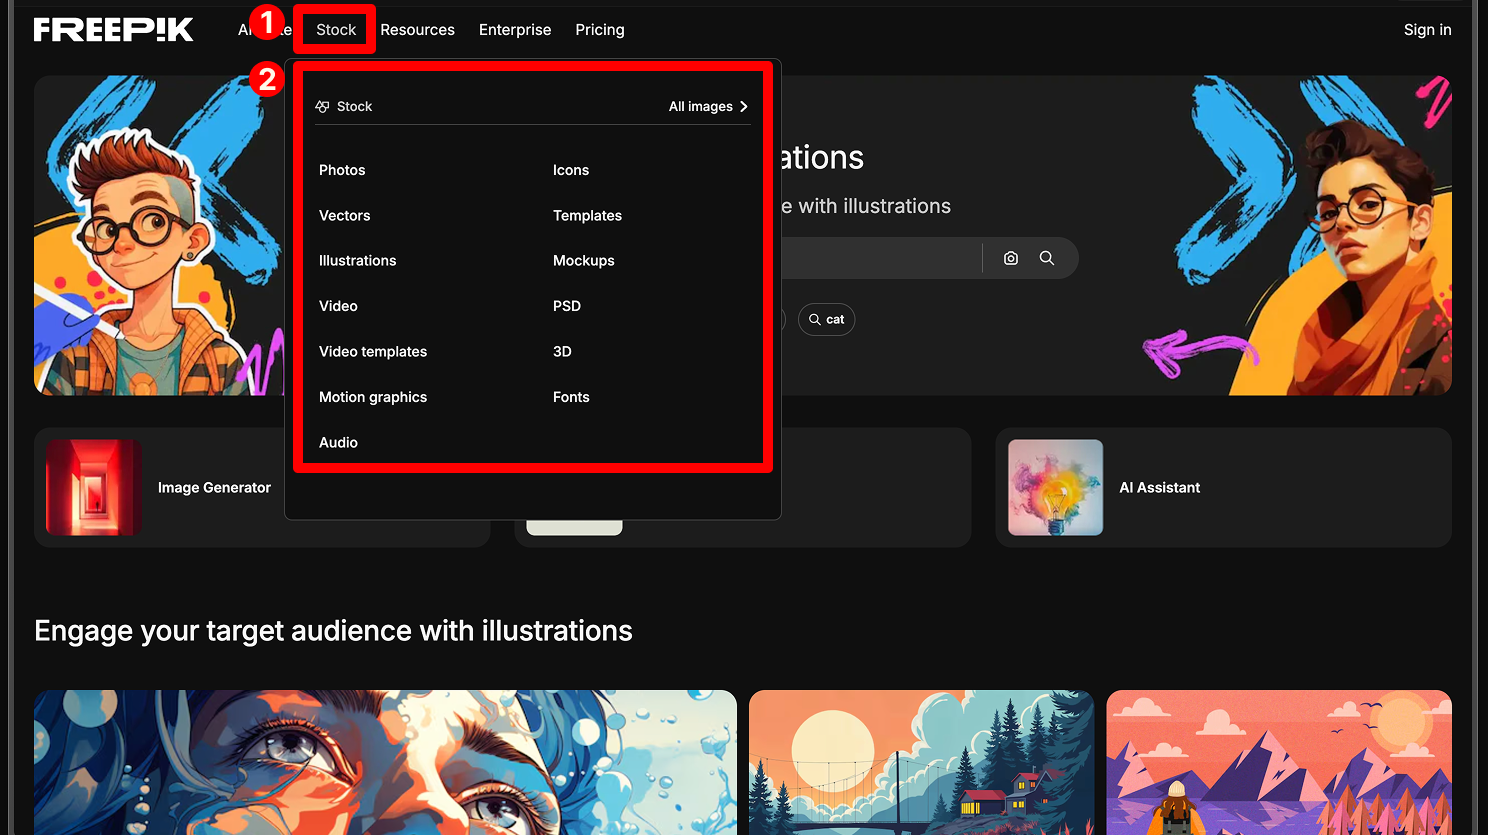This screenshot has width=1488, height=835.
Task: Click the camera search-by-image icon
Action: point(1011,258)
